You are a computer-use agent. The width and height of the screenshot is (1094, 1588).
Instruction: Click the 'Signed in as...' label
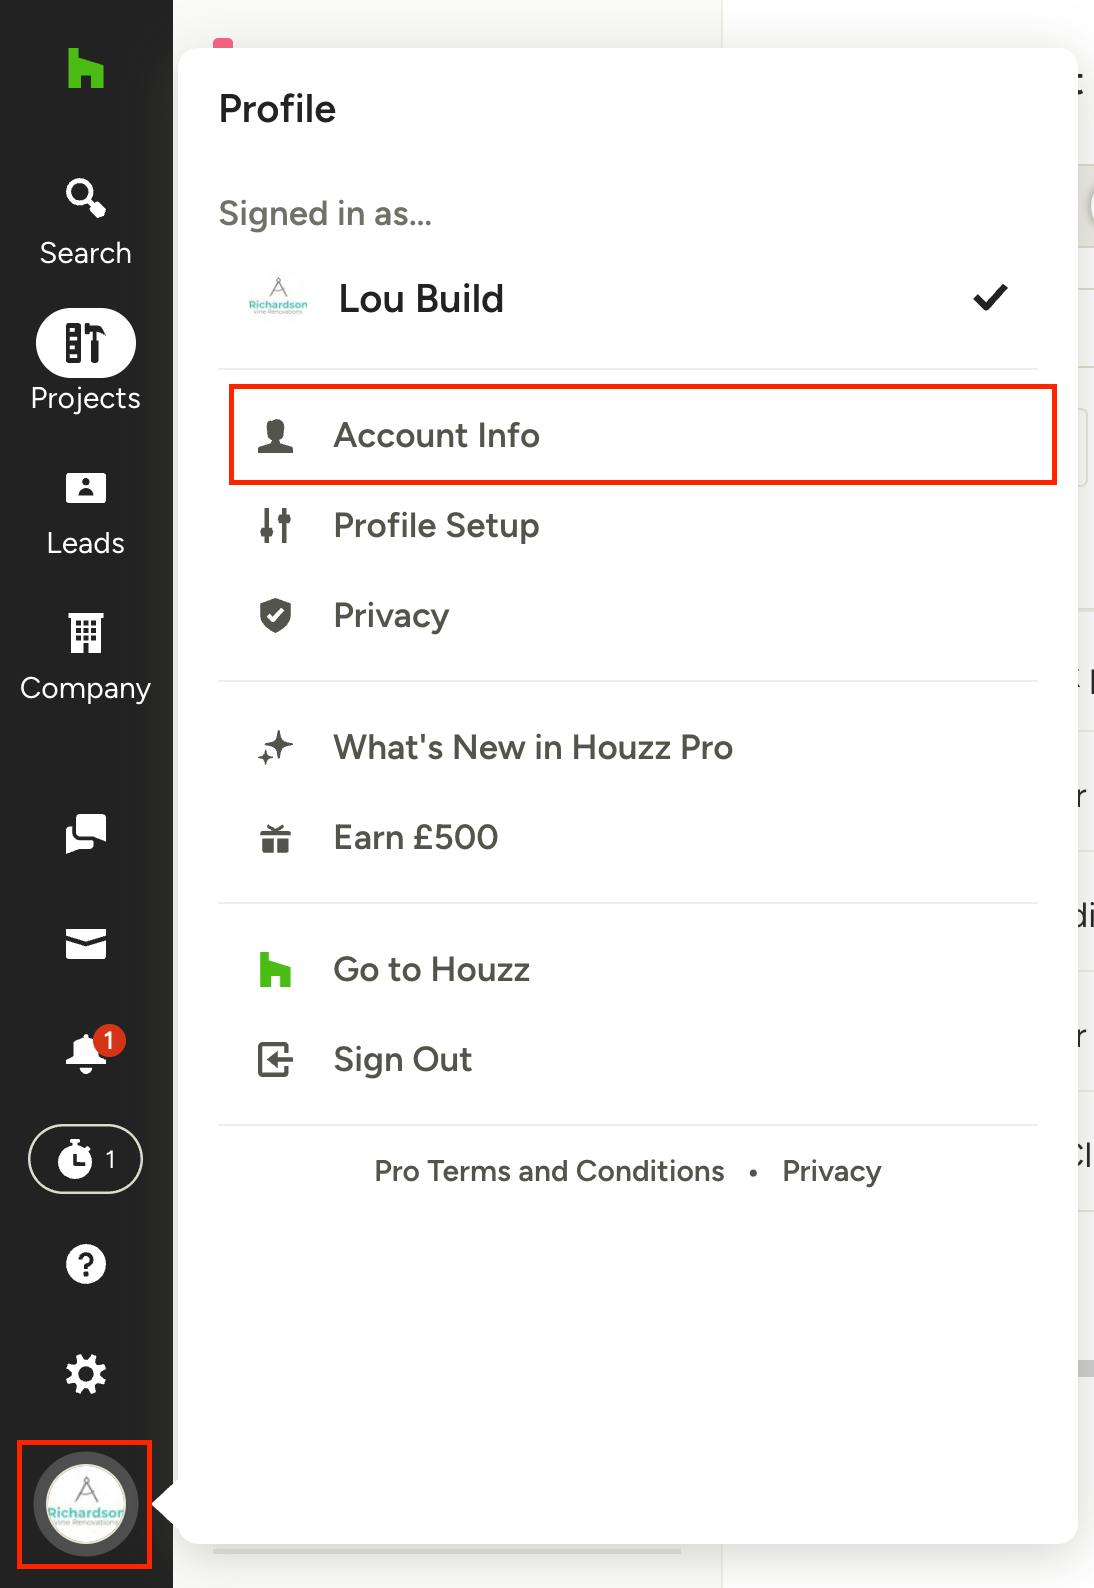pos(325,213)
